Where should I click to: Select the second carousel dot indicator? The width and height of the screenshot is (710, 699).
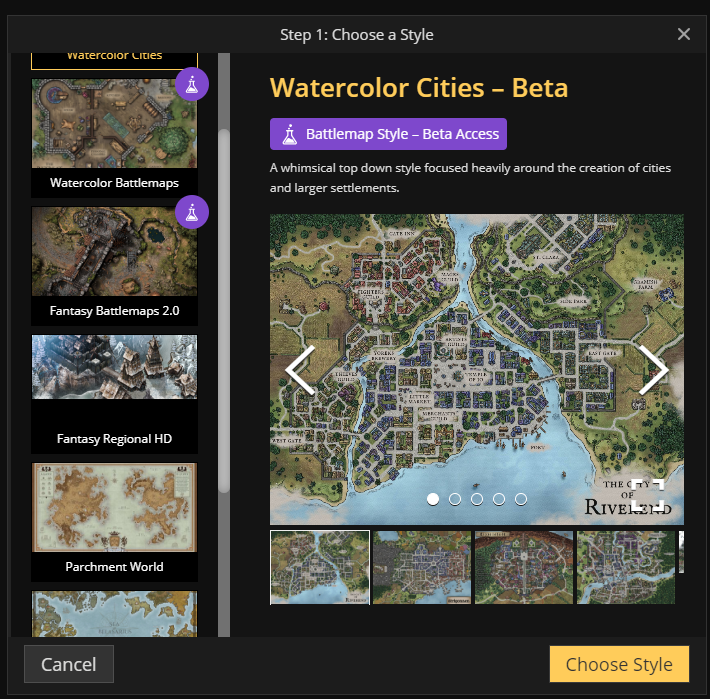tap(455, 498)
